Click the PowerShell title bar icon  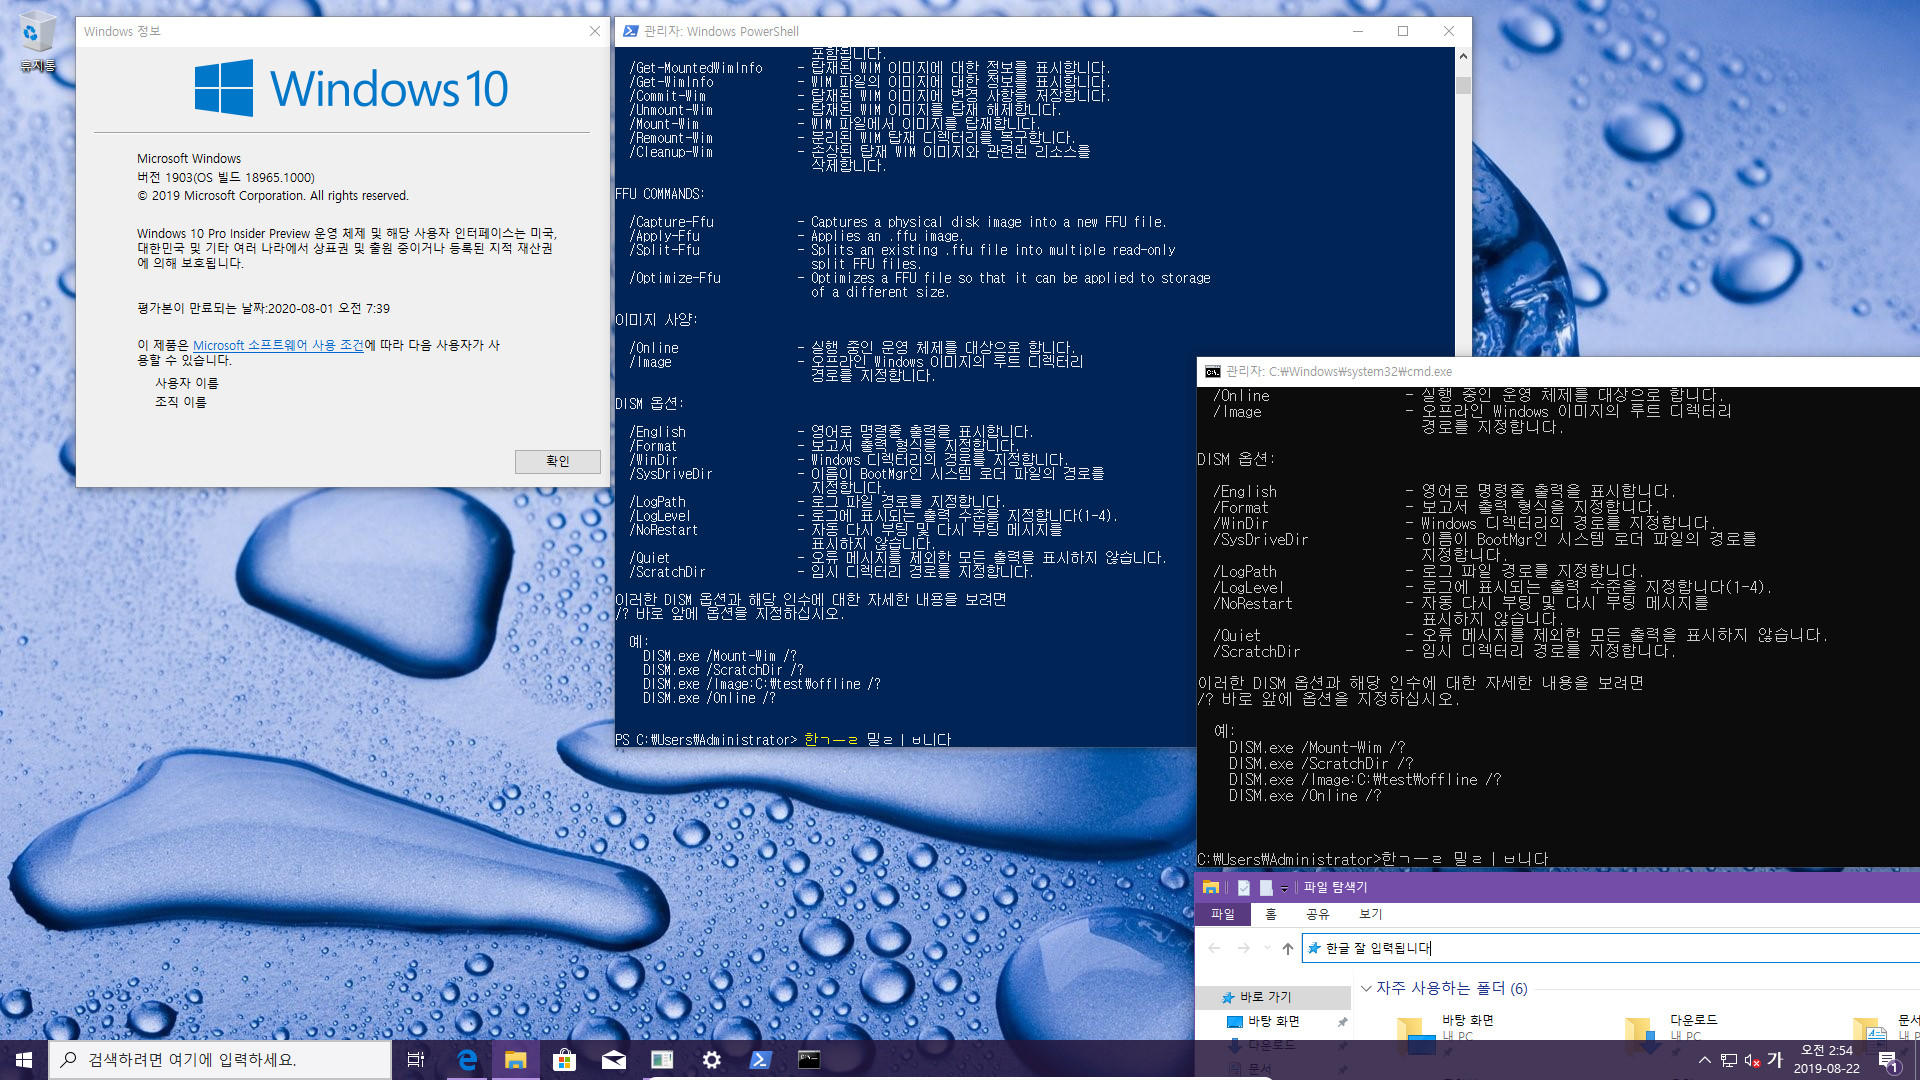click(630, 31)
